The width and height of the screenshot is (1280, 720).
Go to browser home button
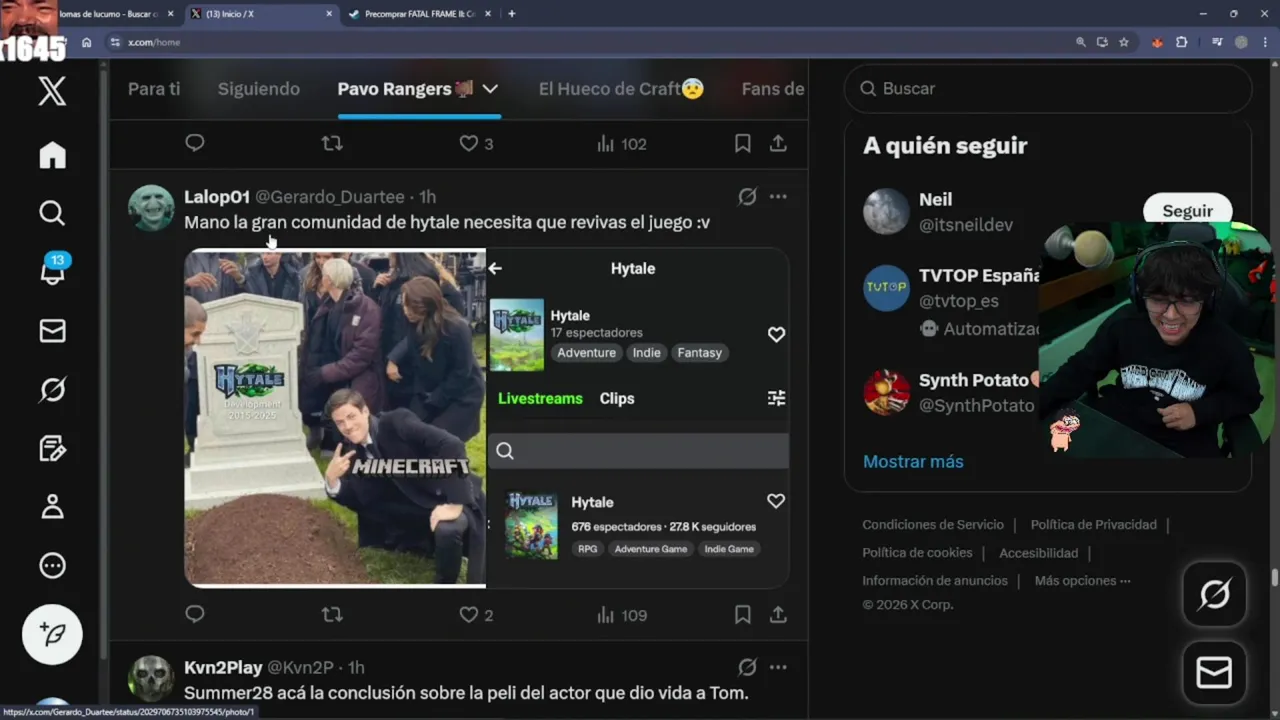tap(87, 42)
